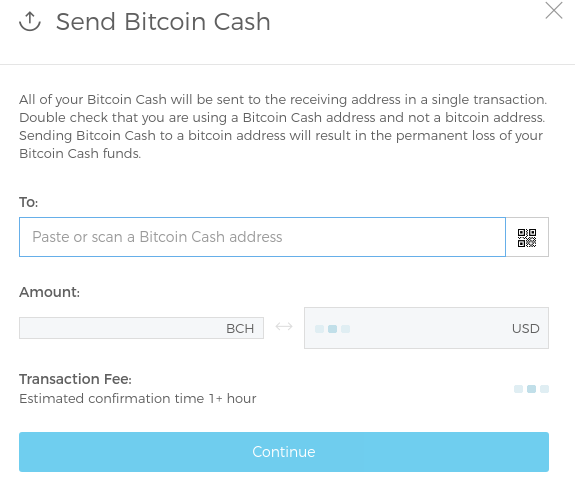Click the Send Bitcoin Cash title

[x=163, y=22]
